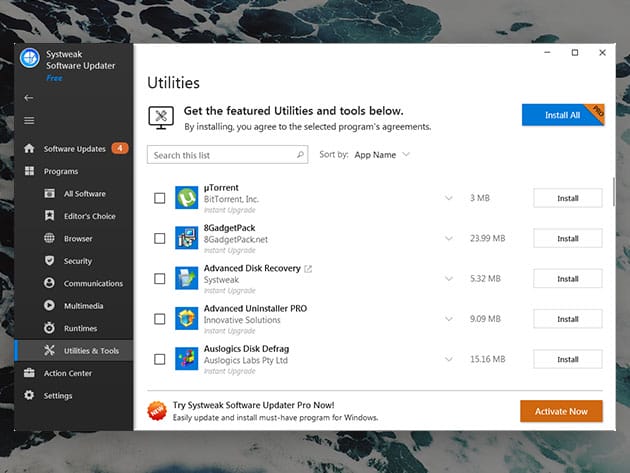This screenshot has width=630, height=473.
Task: Expand Auslogics Disk Defrag details chevron
Action: pyautogui.click(x=449, y=359)
